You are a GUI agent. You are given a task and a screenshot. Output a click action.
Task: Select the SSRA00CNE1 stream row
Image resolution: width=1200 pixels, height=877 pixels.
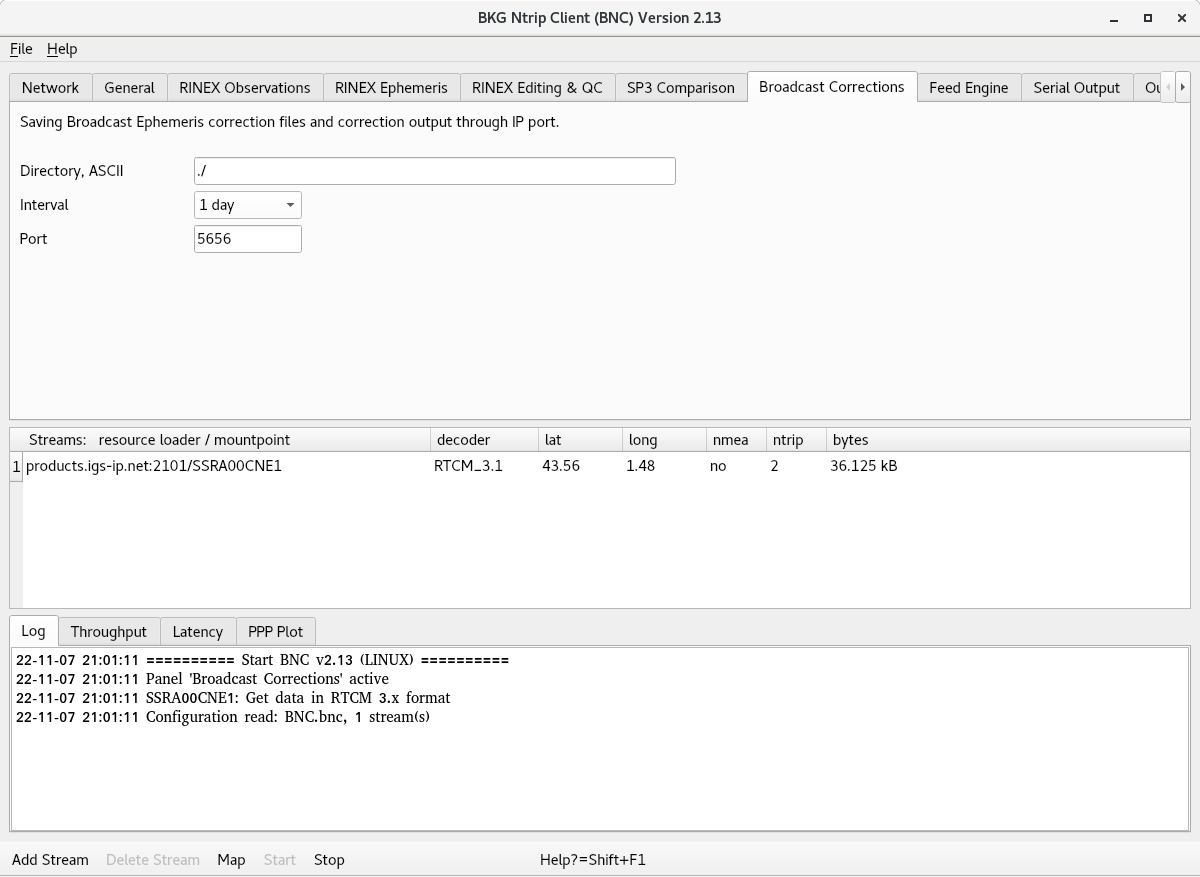(154, 466)
